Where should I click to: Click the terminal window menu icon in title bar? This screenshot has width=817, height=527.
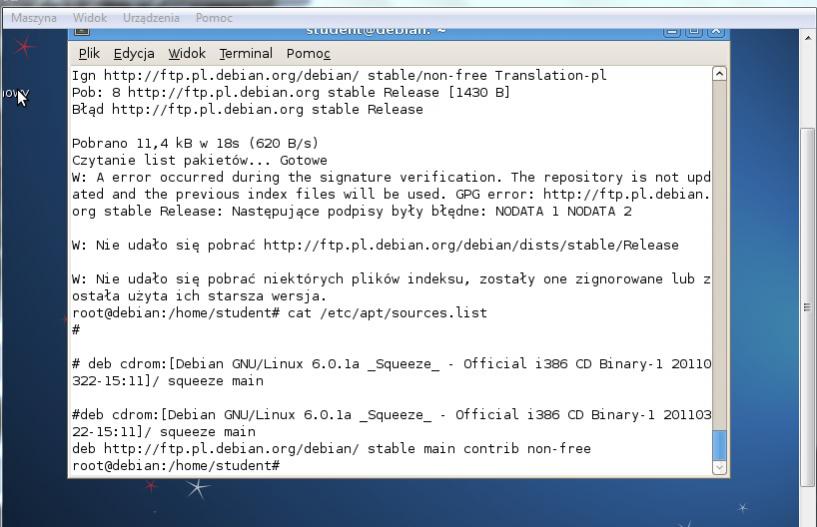click(82, 31)
